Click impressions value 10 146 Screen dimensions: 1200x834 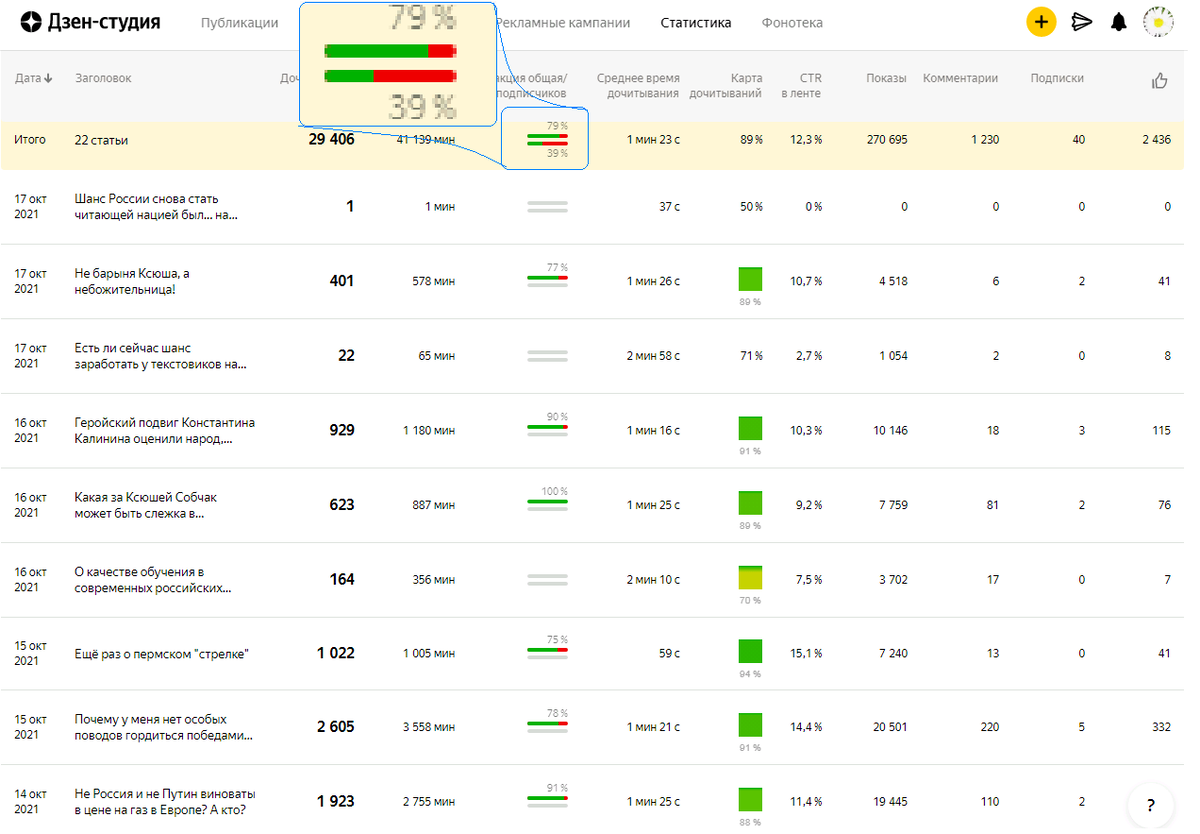coord(890,430)
